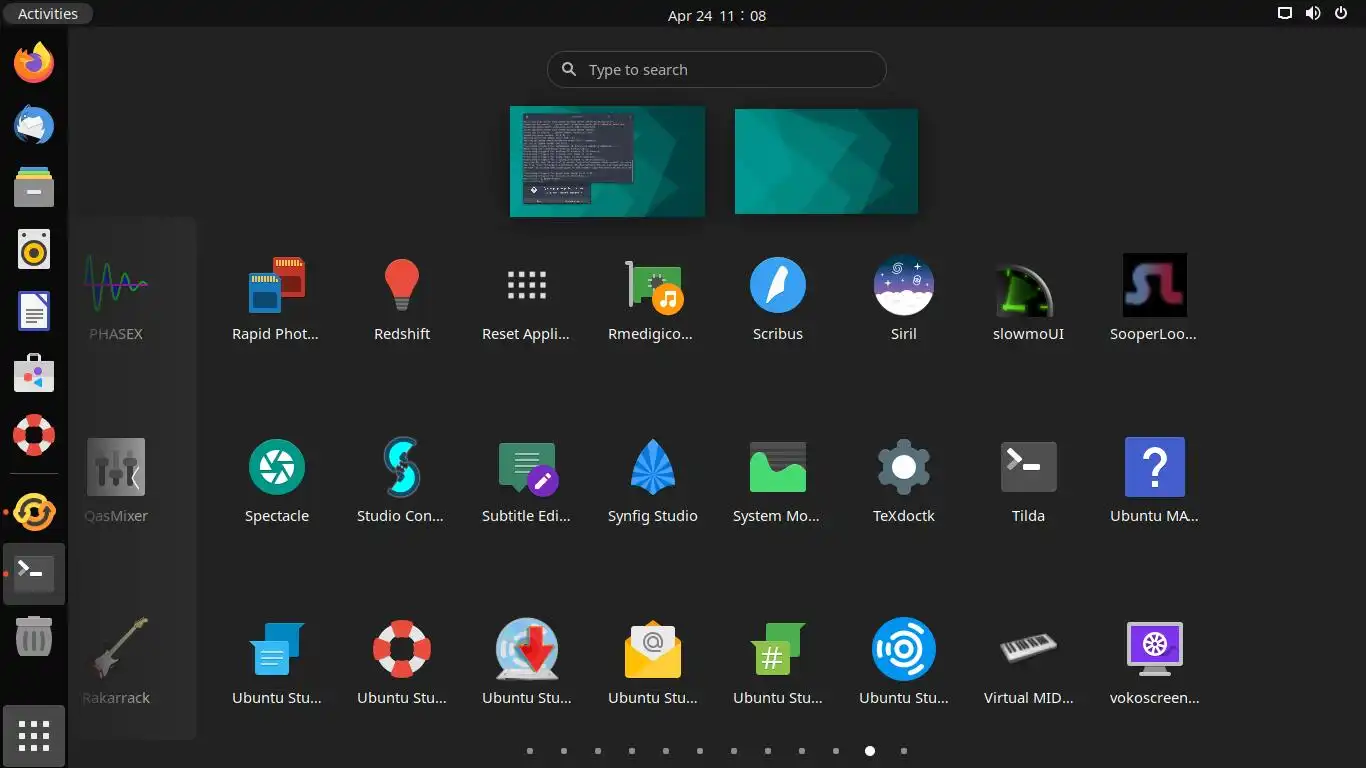Open Tilda terminal app
This screenshot has width=1366, height=768.
(1028, 479)
